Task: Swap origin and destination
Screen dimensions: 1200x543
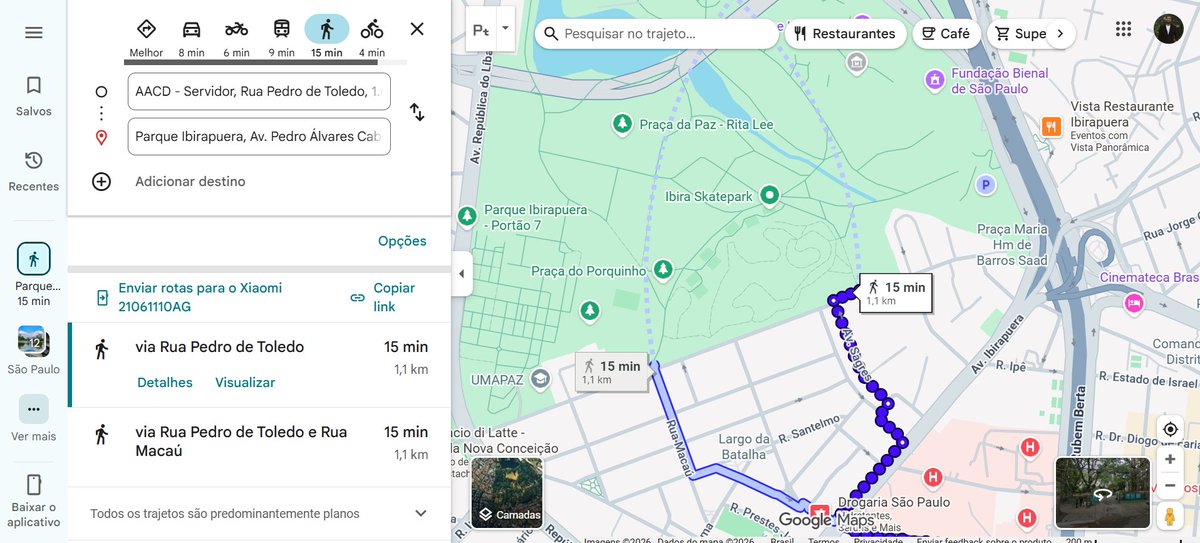Action: coord(417,113)
